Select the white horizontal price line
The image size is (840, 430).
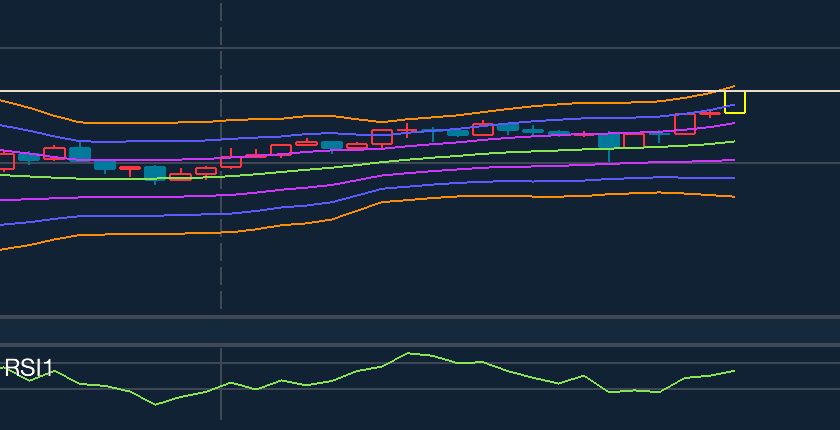coord(420,91)
